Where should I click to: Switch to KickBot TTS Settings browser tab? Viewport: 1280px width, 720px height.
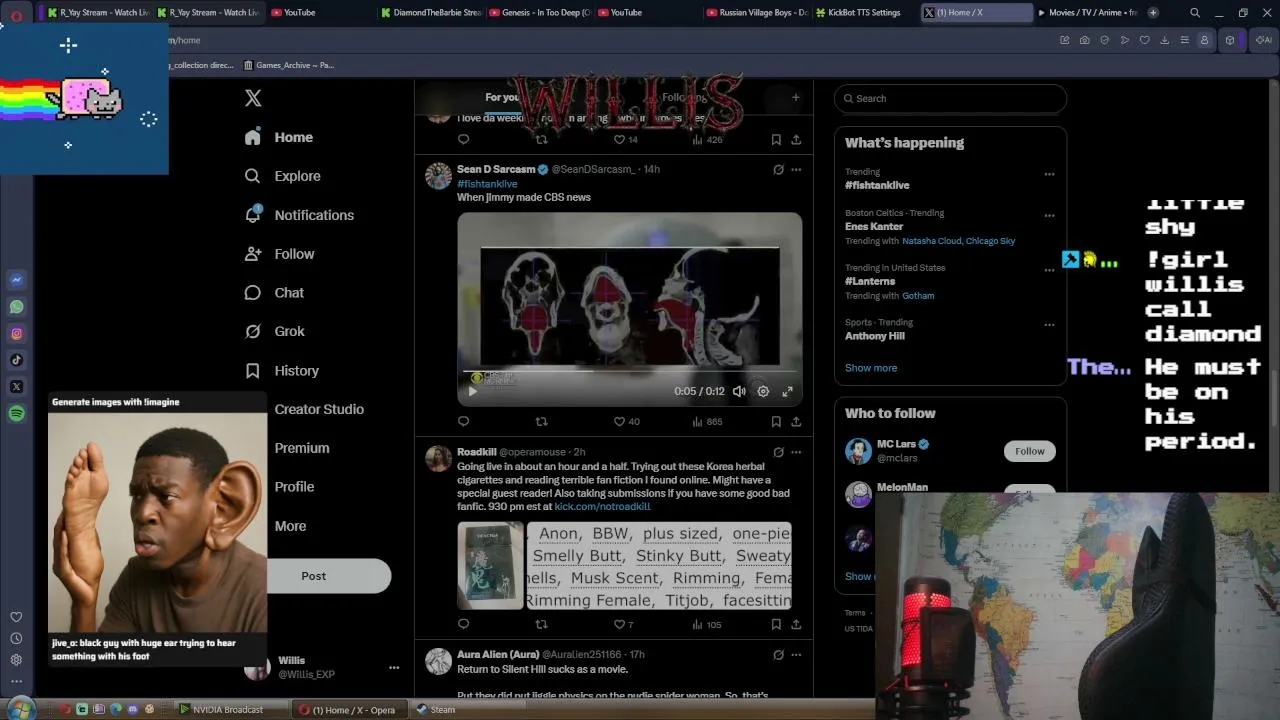point(858,13)
